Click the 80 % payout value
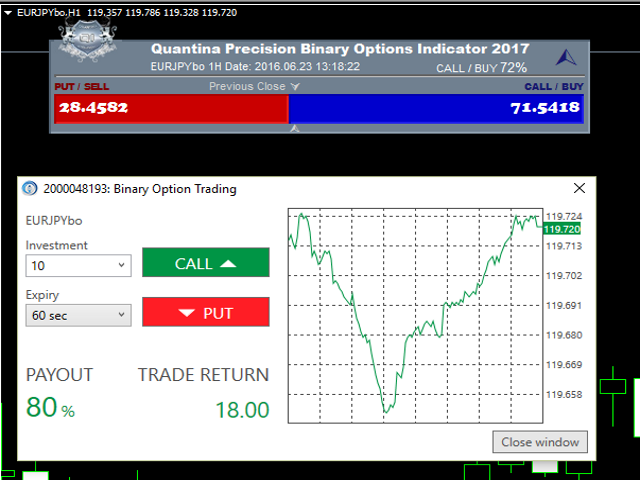This screenshot has height=480, width=640. (50, 408)
